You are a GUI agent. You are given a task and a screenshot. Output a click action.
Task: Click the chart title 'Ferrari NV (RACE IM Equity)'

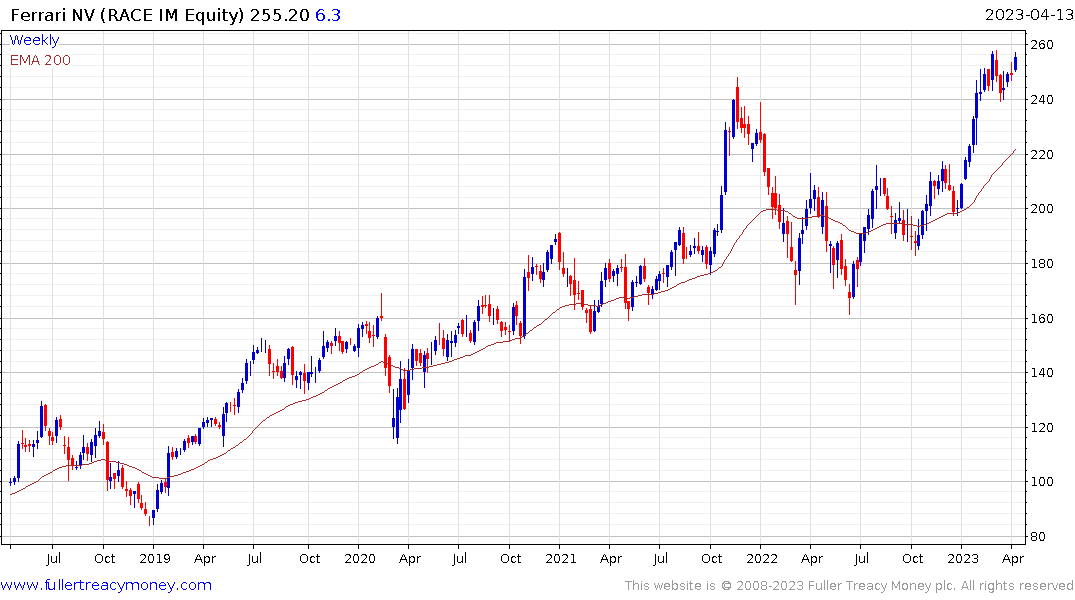[x=127, y=15]
